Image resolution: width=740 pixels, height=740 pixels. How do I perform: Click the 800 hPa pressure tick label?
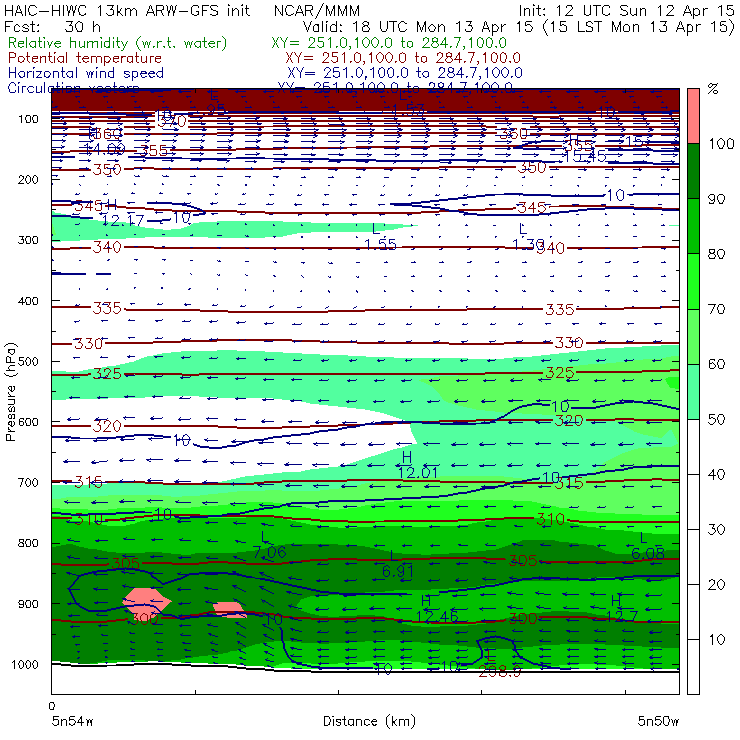(x=28, y=543)
